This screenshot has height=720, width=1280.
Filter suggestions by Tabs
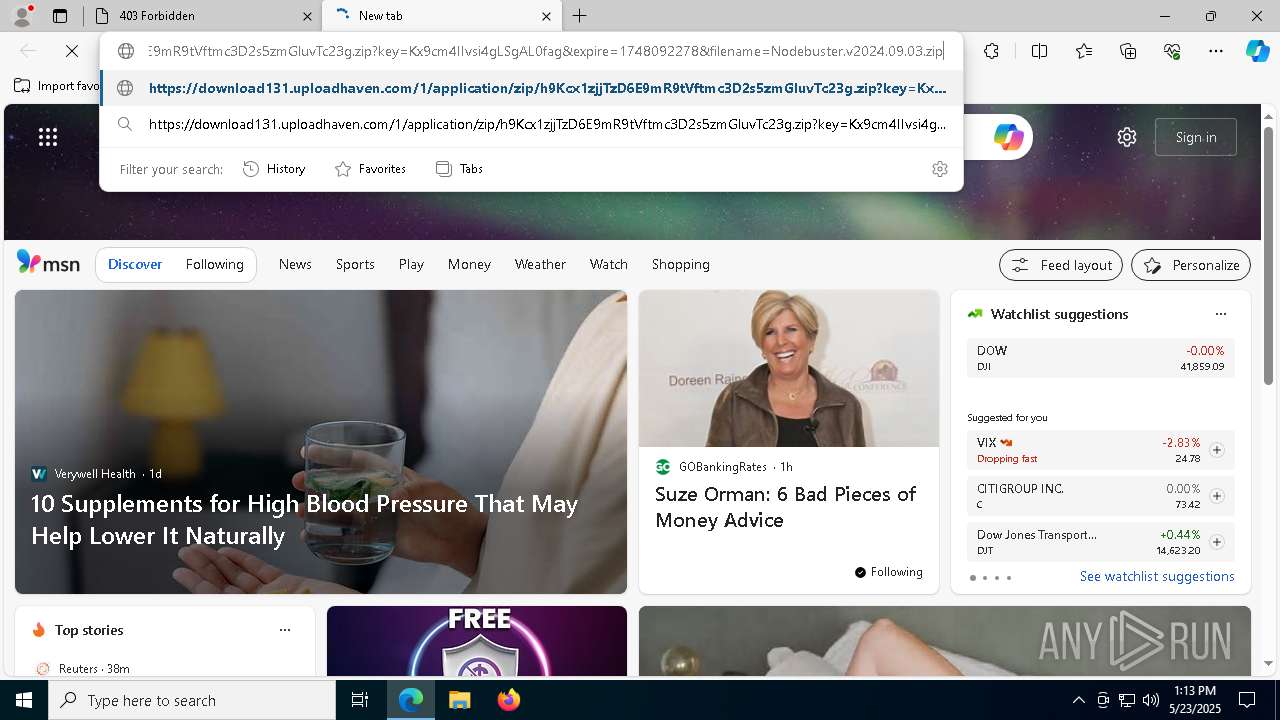[x=460, y=169]
